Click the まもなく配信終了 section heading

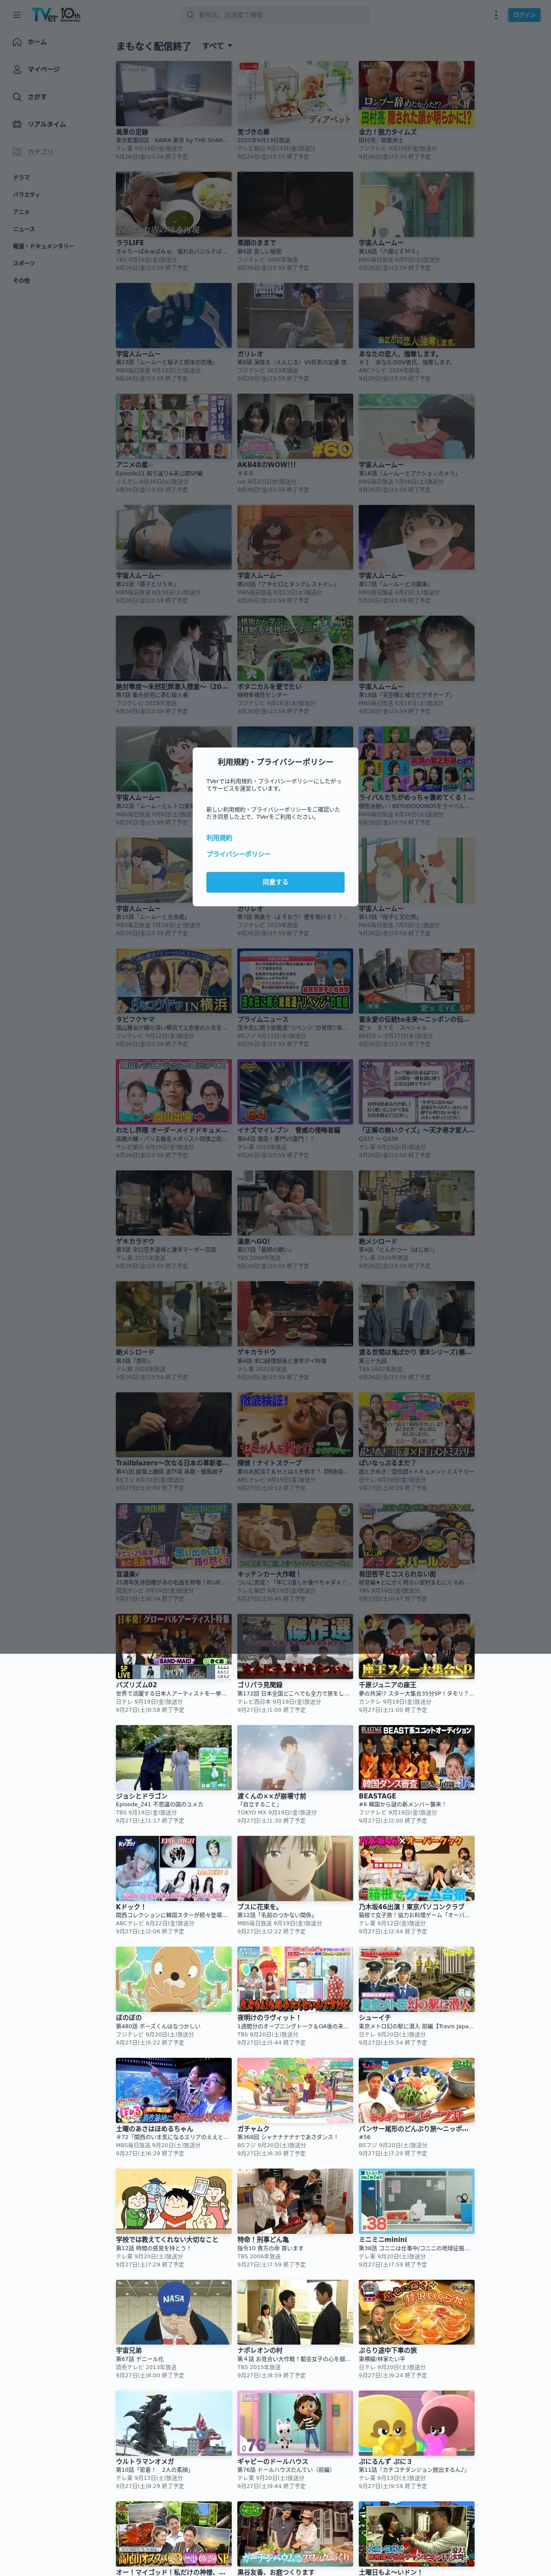pos(153,46)
